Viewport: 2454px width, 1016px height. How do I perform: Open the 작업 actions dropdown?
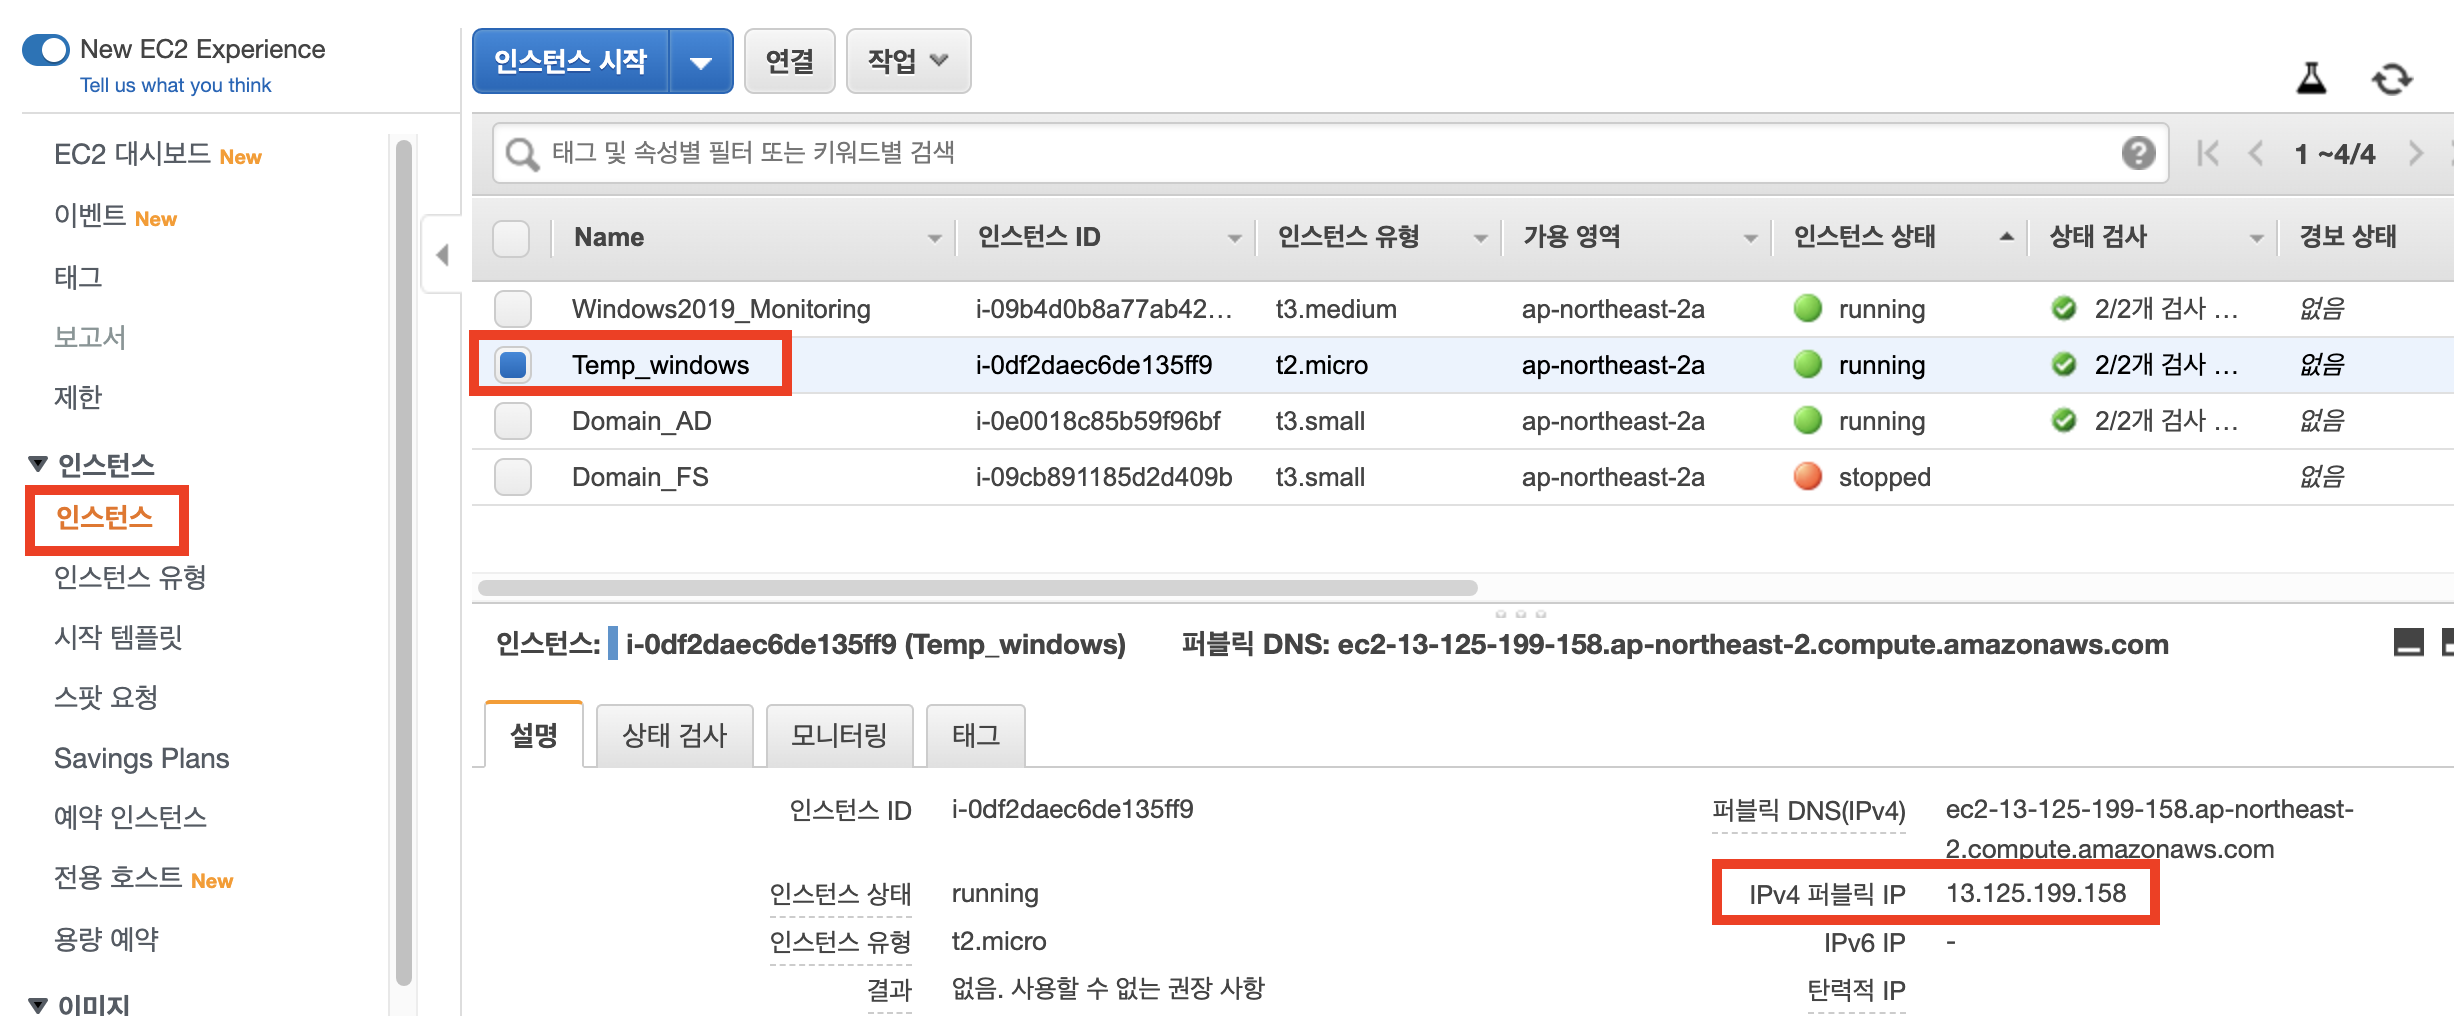pos(908,61)
